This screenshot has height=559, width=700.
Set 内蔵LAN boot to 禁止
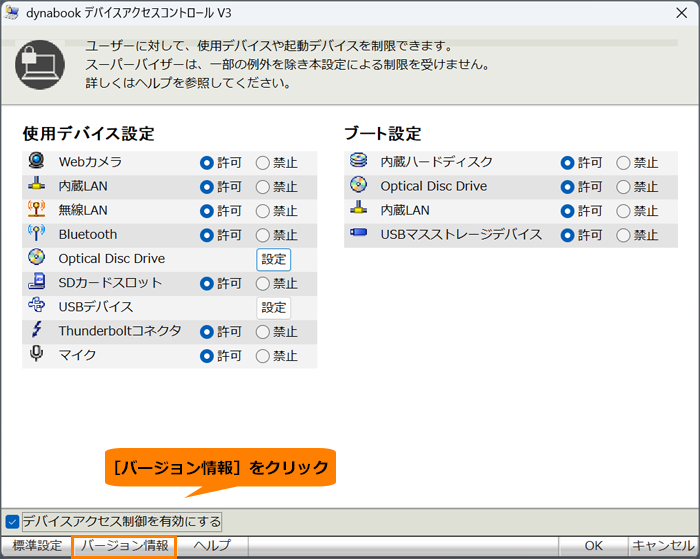[x=623, y=211]
